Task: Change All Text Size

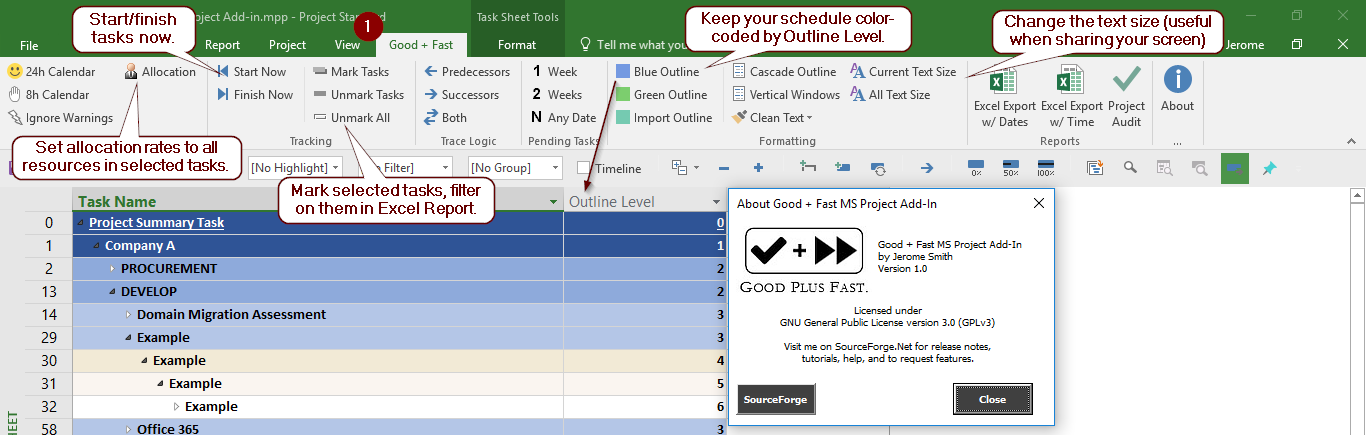Action: click(890, 95)
